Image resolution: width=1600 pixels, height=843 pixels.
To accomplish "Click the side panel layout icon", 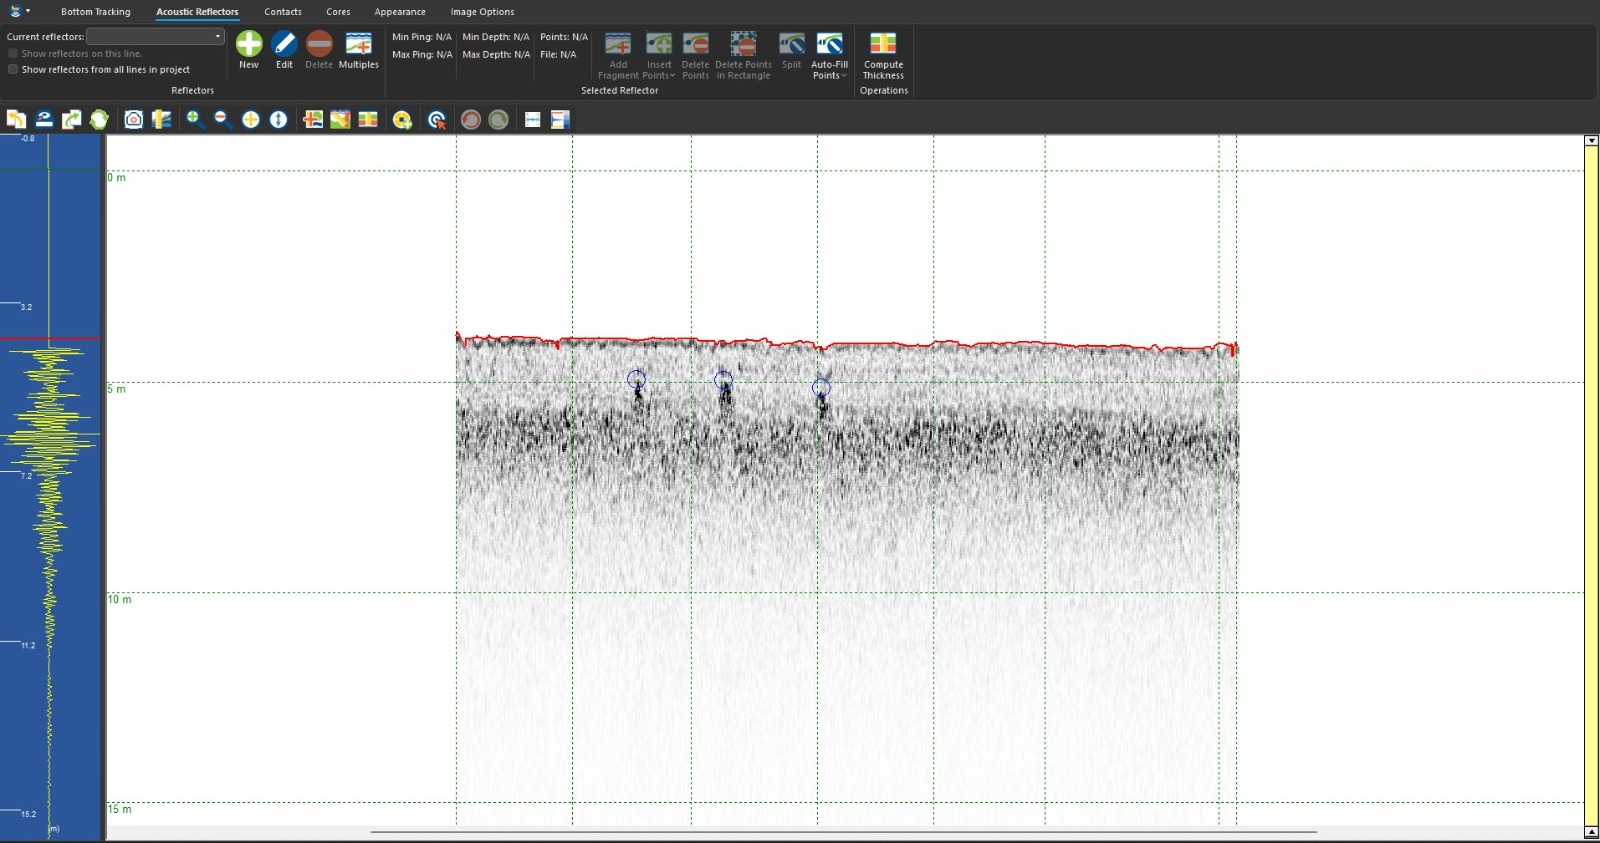I will pos(560,119).
